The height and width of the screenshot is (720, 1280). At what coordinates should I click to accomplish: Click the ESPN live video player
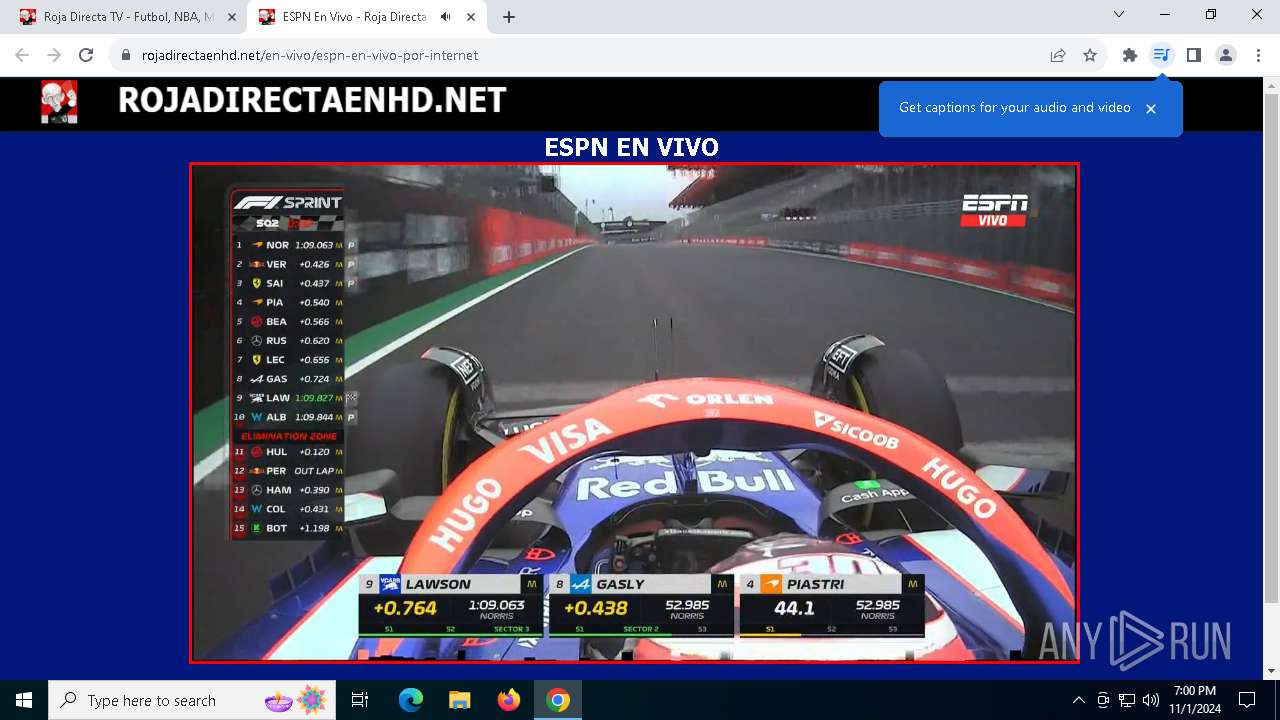click(634, 412)
